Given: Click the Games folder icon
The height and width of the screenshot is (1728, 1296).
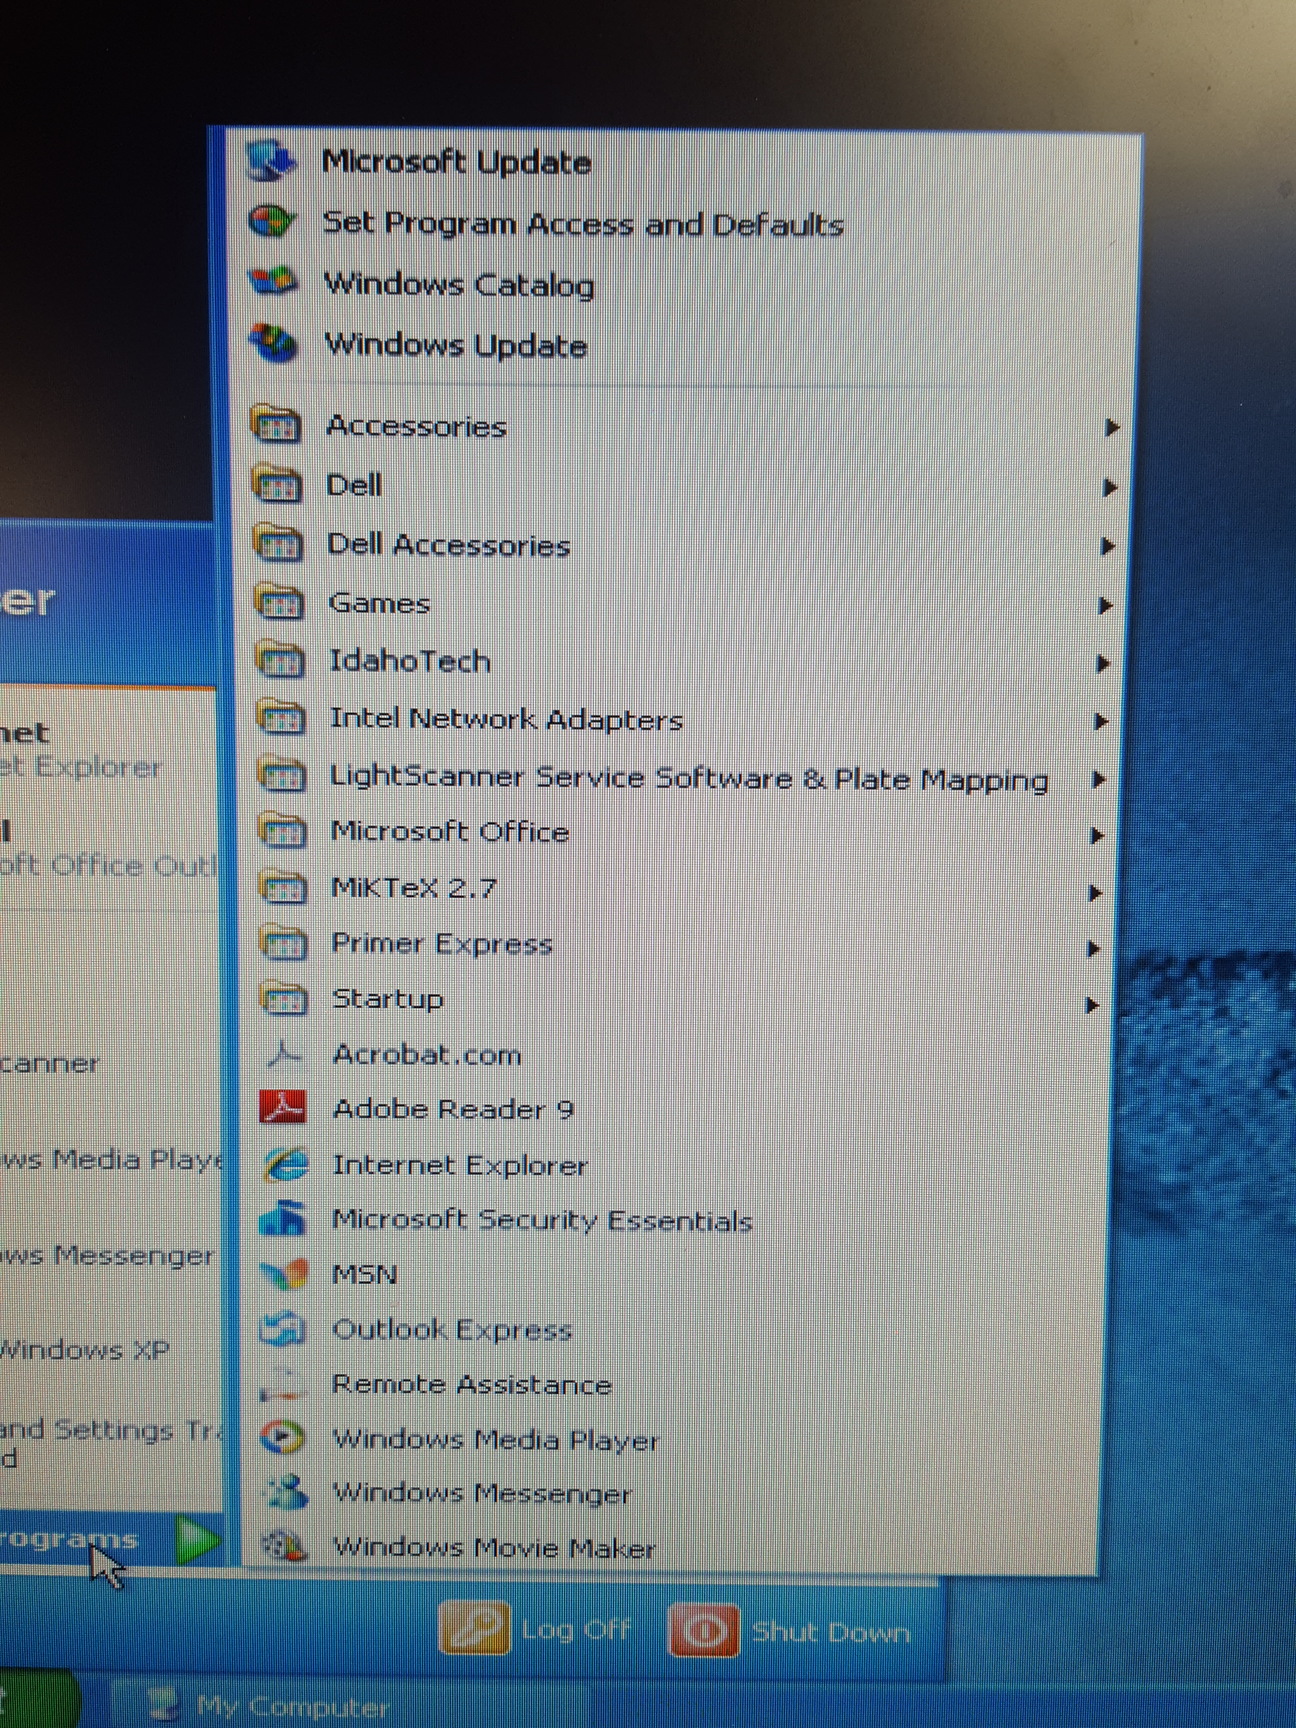Looking at the screenshot, I should tap(279, 603).
